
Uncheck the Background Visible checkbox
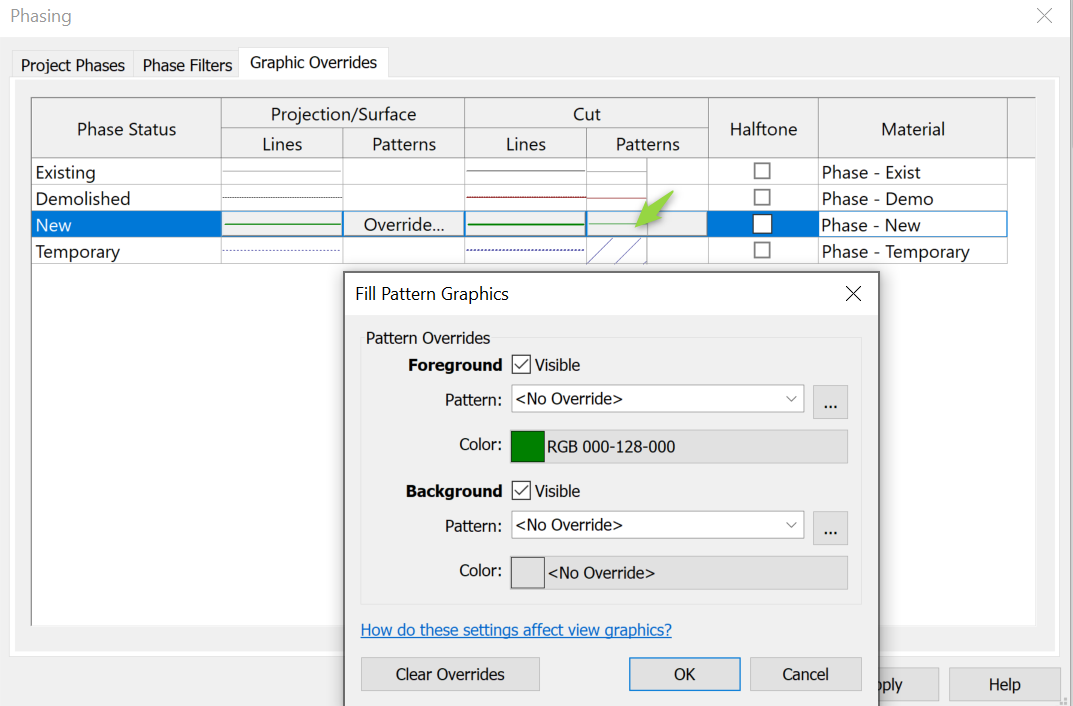[x=521, y=490]
